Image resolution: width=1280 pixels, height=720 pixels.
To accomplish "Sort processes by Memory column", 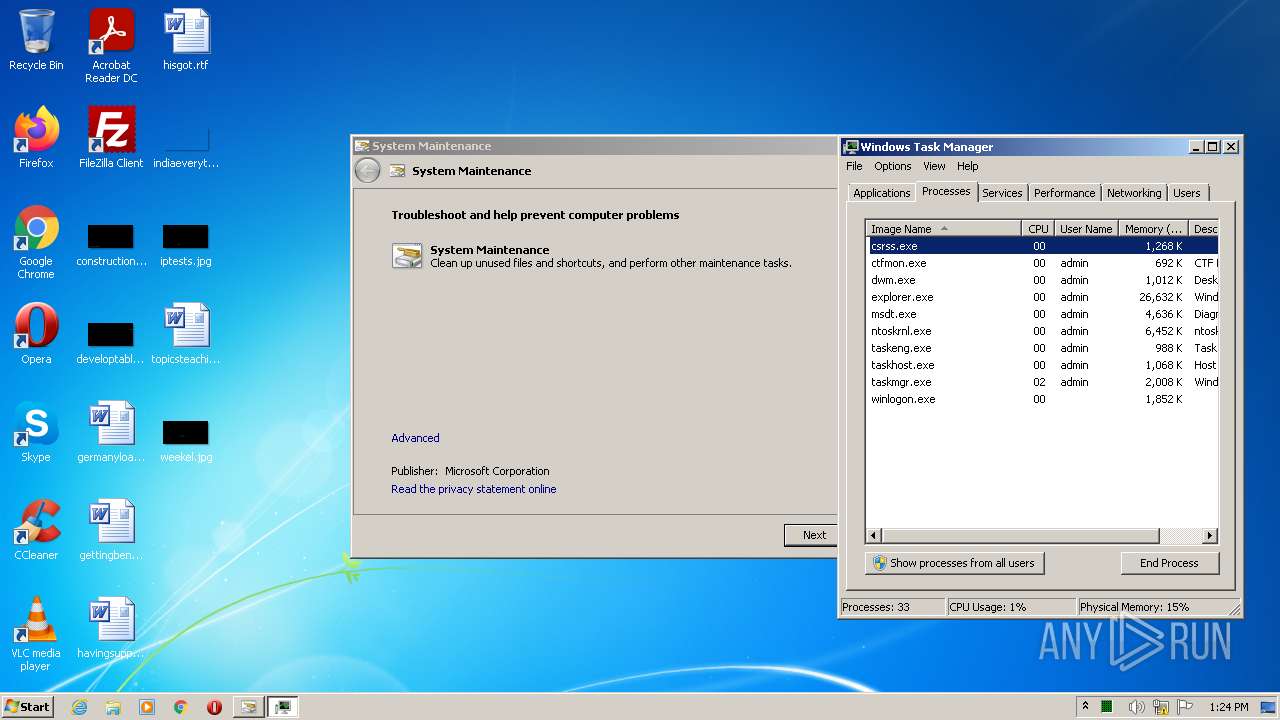I will click(1153, 229).
